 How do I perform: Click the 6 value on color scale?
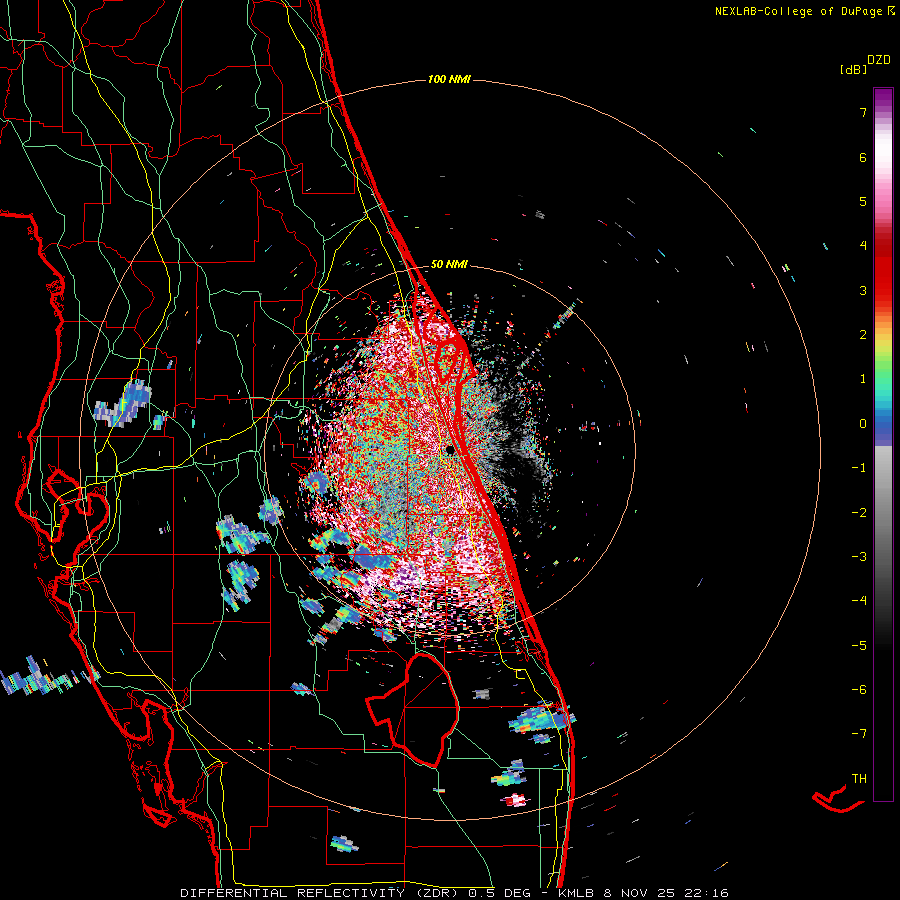pos(863,157)
